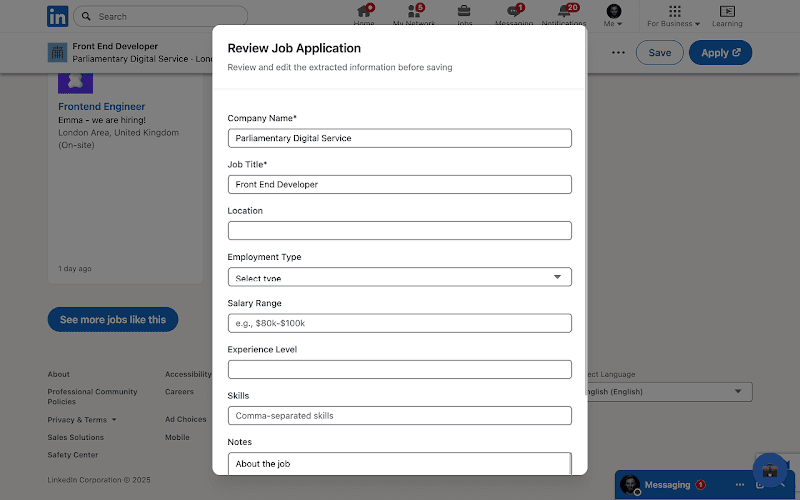Screen dimensions: 800x500
Task: Open the Learning icon
Action: click(x=727, y=12)
